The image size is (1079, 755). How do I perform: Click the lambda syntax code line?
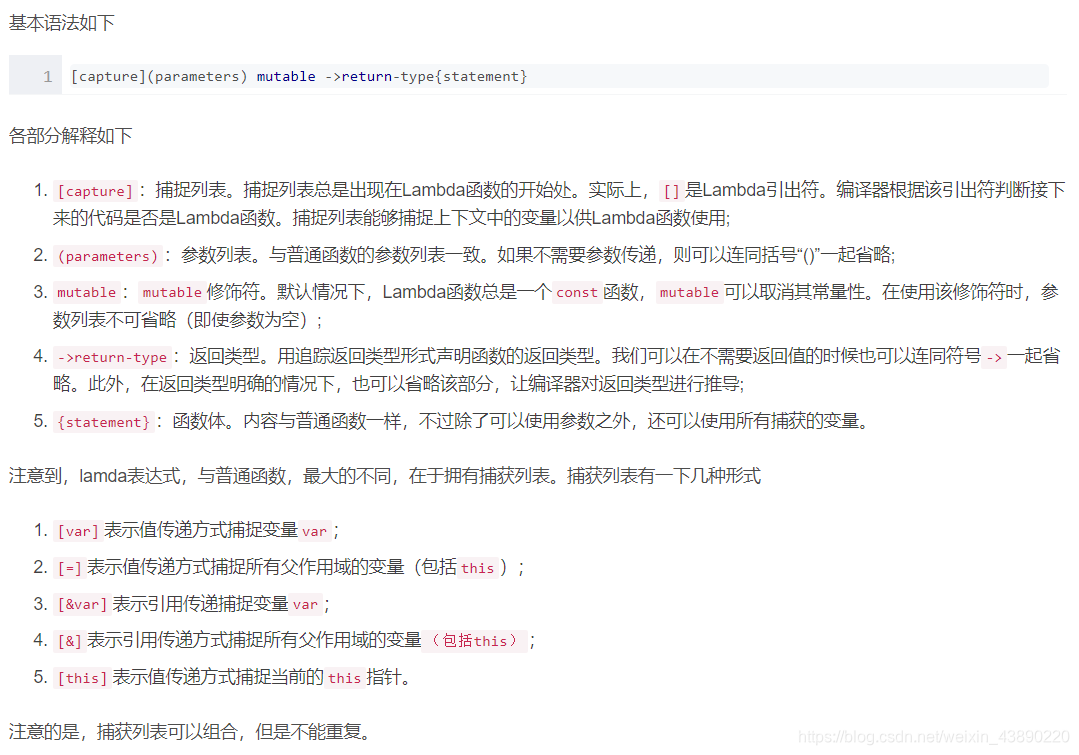point(299,76)
